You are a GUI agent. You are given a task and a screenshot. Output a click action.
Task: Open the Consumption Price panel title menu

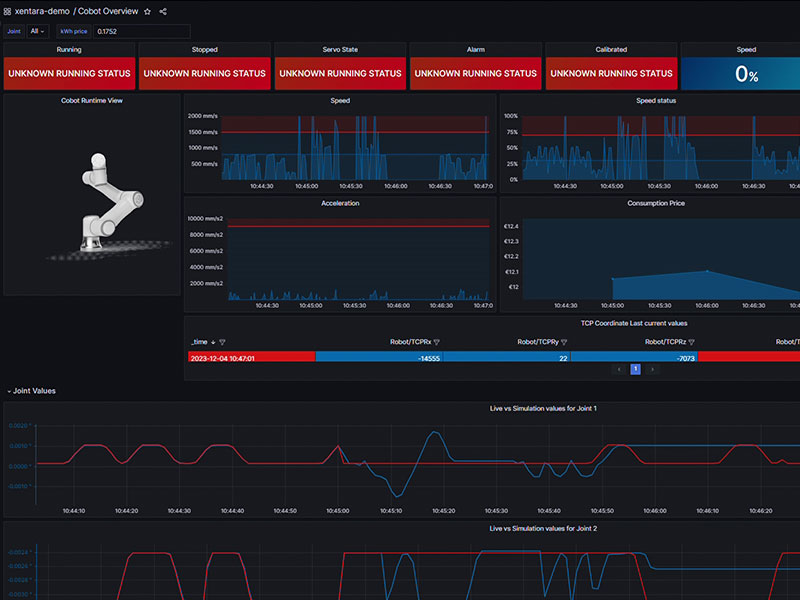[x=655, y=203]
